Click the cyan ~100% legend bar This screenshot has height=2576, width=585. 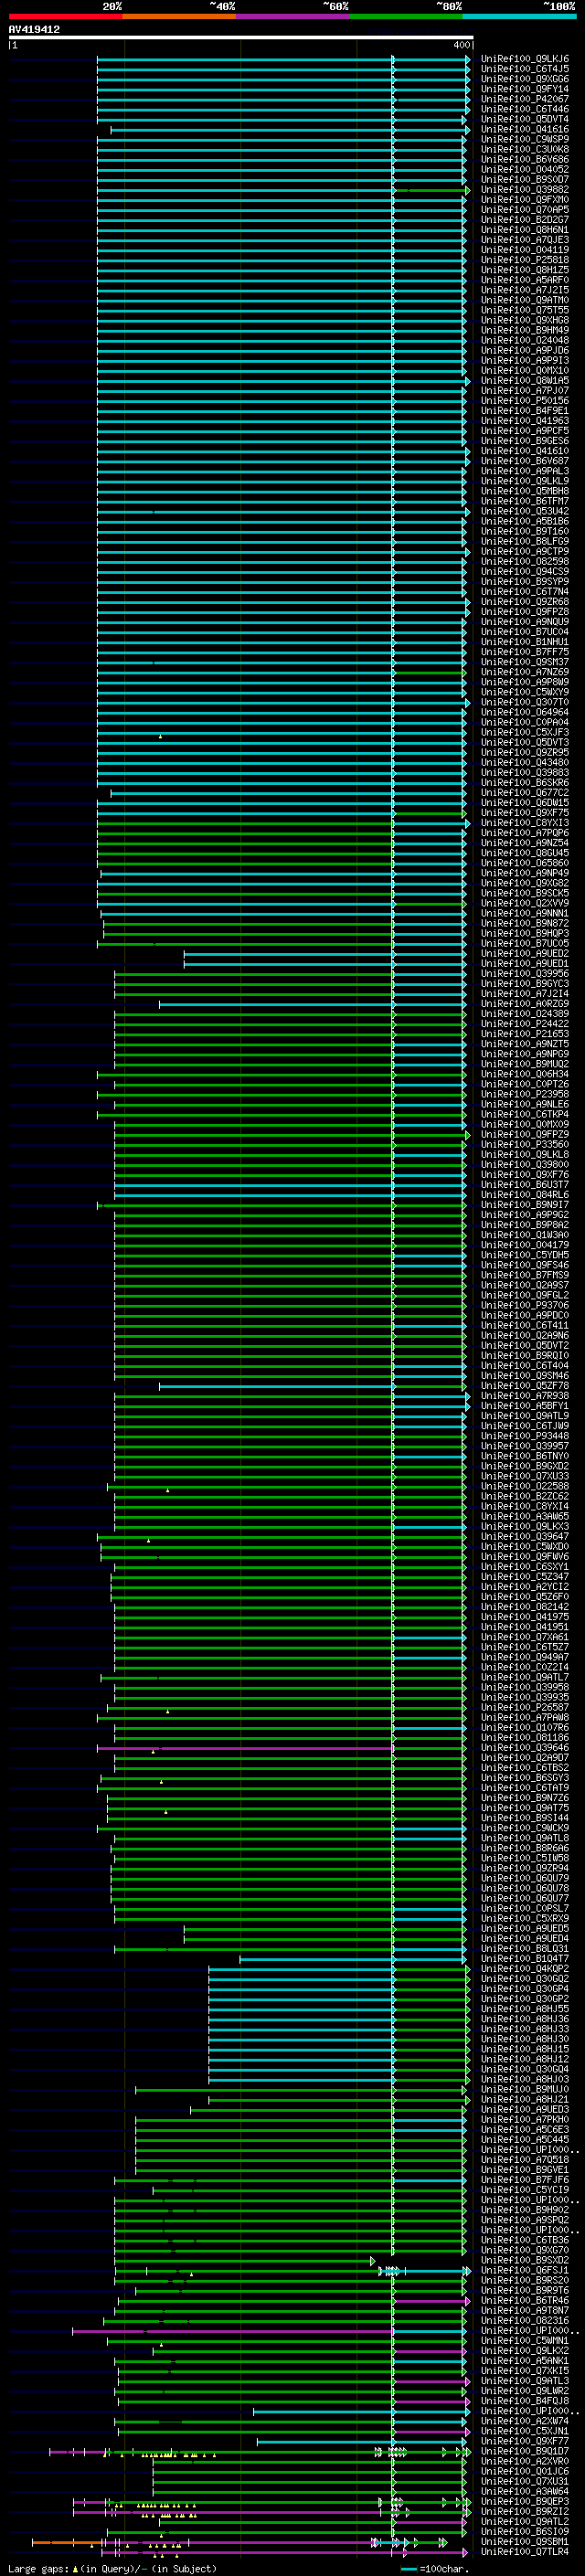pyautogui.click(x=518, y=17)
